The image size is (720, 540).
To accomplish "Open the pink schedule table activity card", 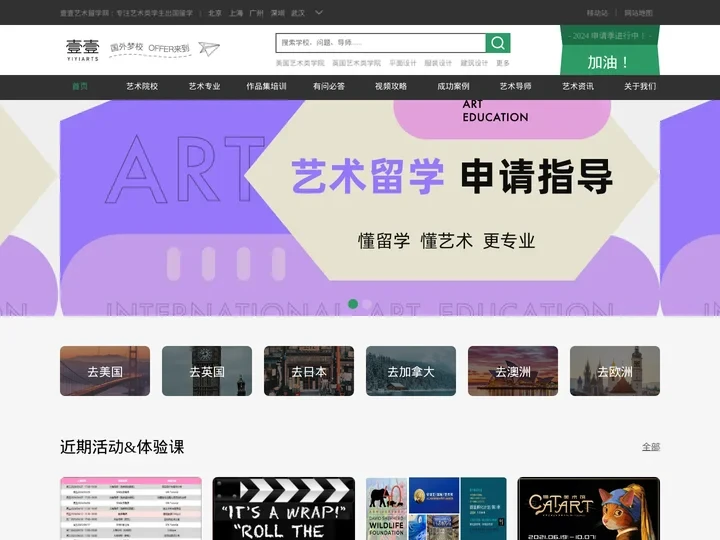I will click(131, 508).
